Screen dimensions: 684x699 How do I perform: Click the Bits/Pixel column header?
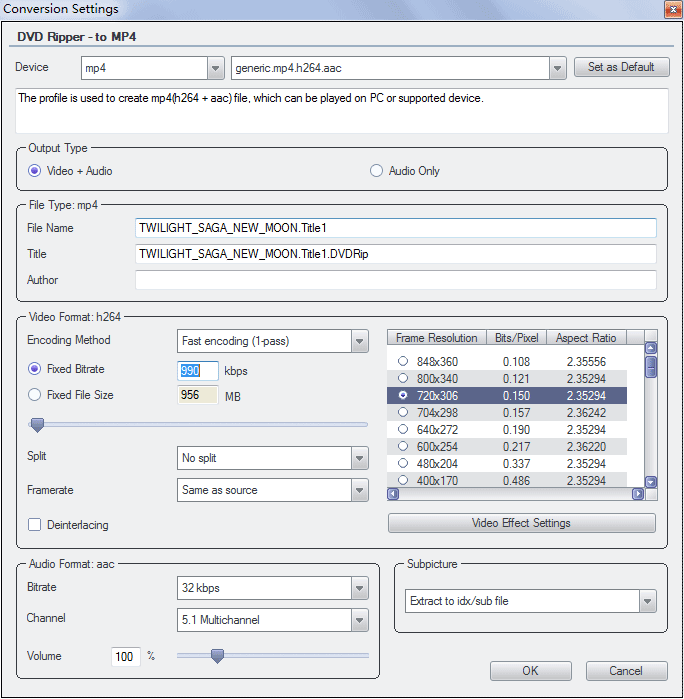516,338
